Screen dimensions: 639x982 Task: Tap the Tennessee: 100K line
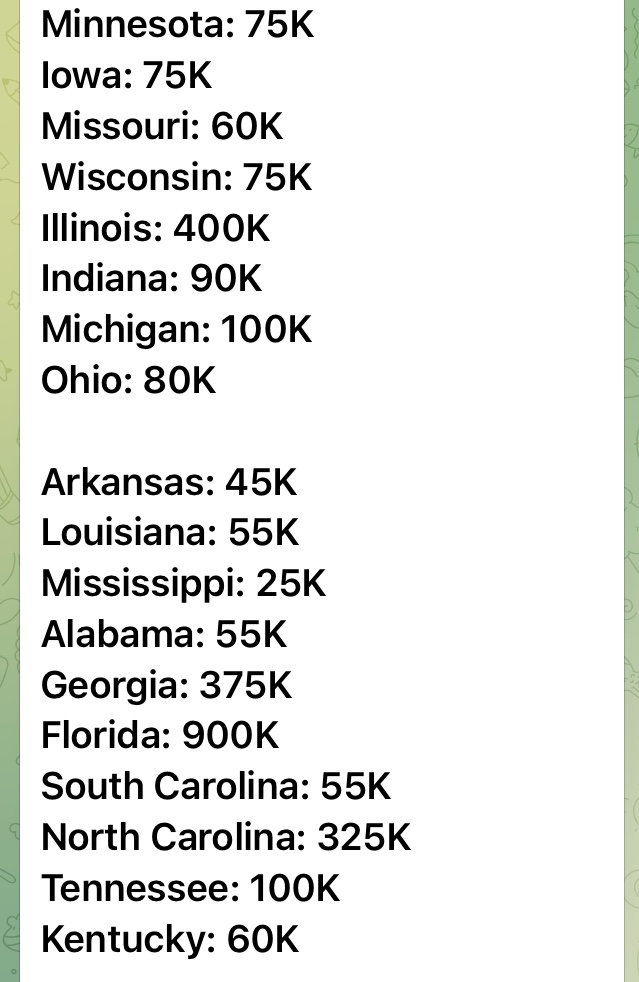190,889
